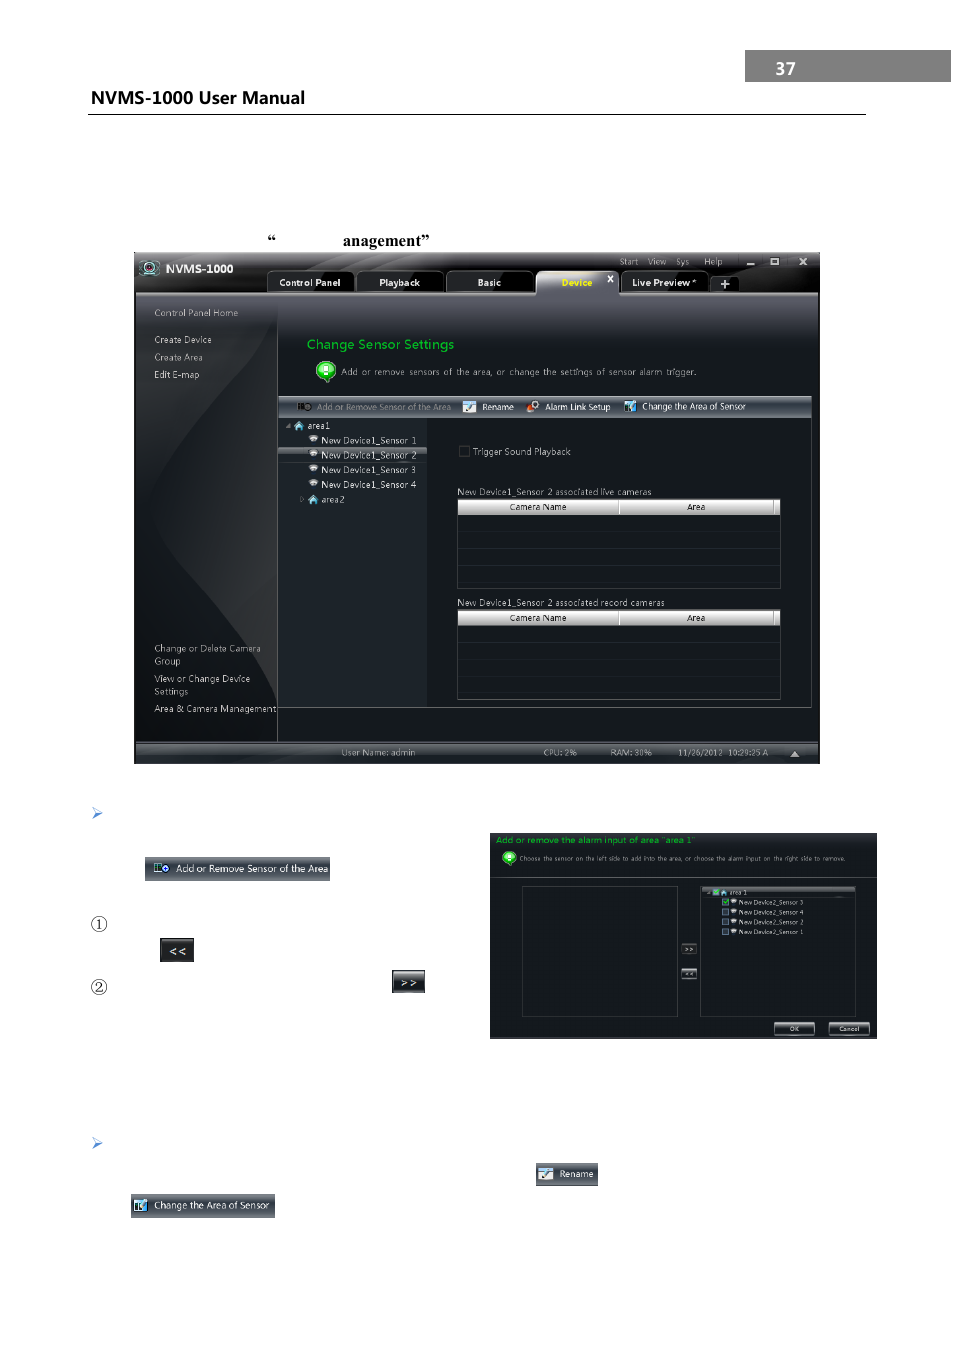The height and width of the screenshot is (1350, 954).
Task: Open Alarm Link Setup from the toolbar
Action: pos(569,407)
